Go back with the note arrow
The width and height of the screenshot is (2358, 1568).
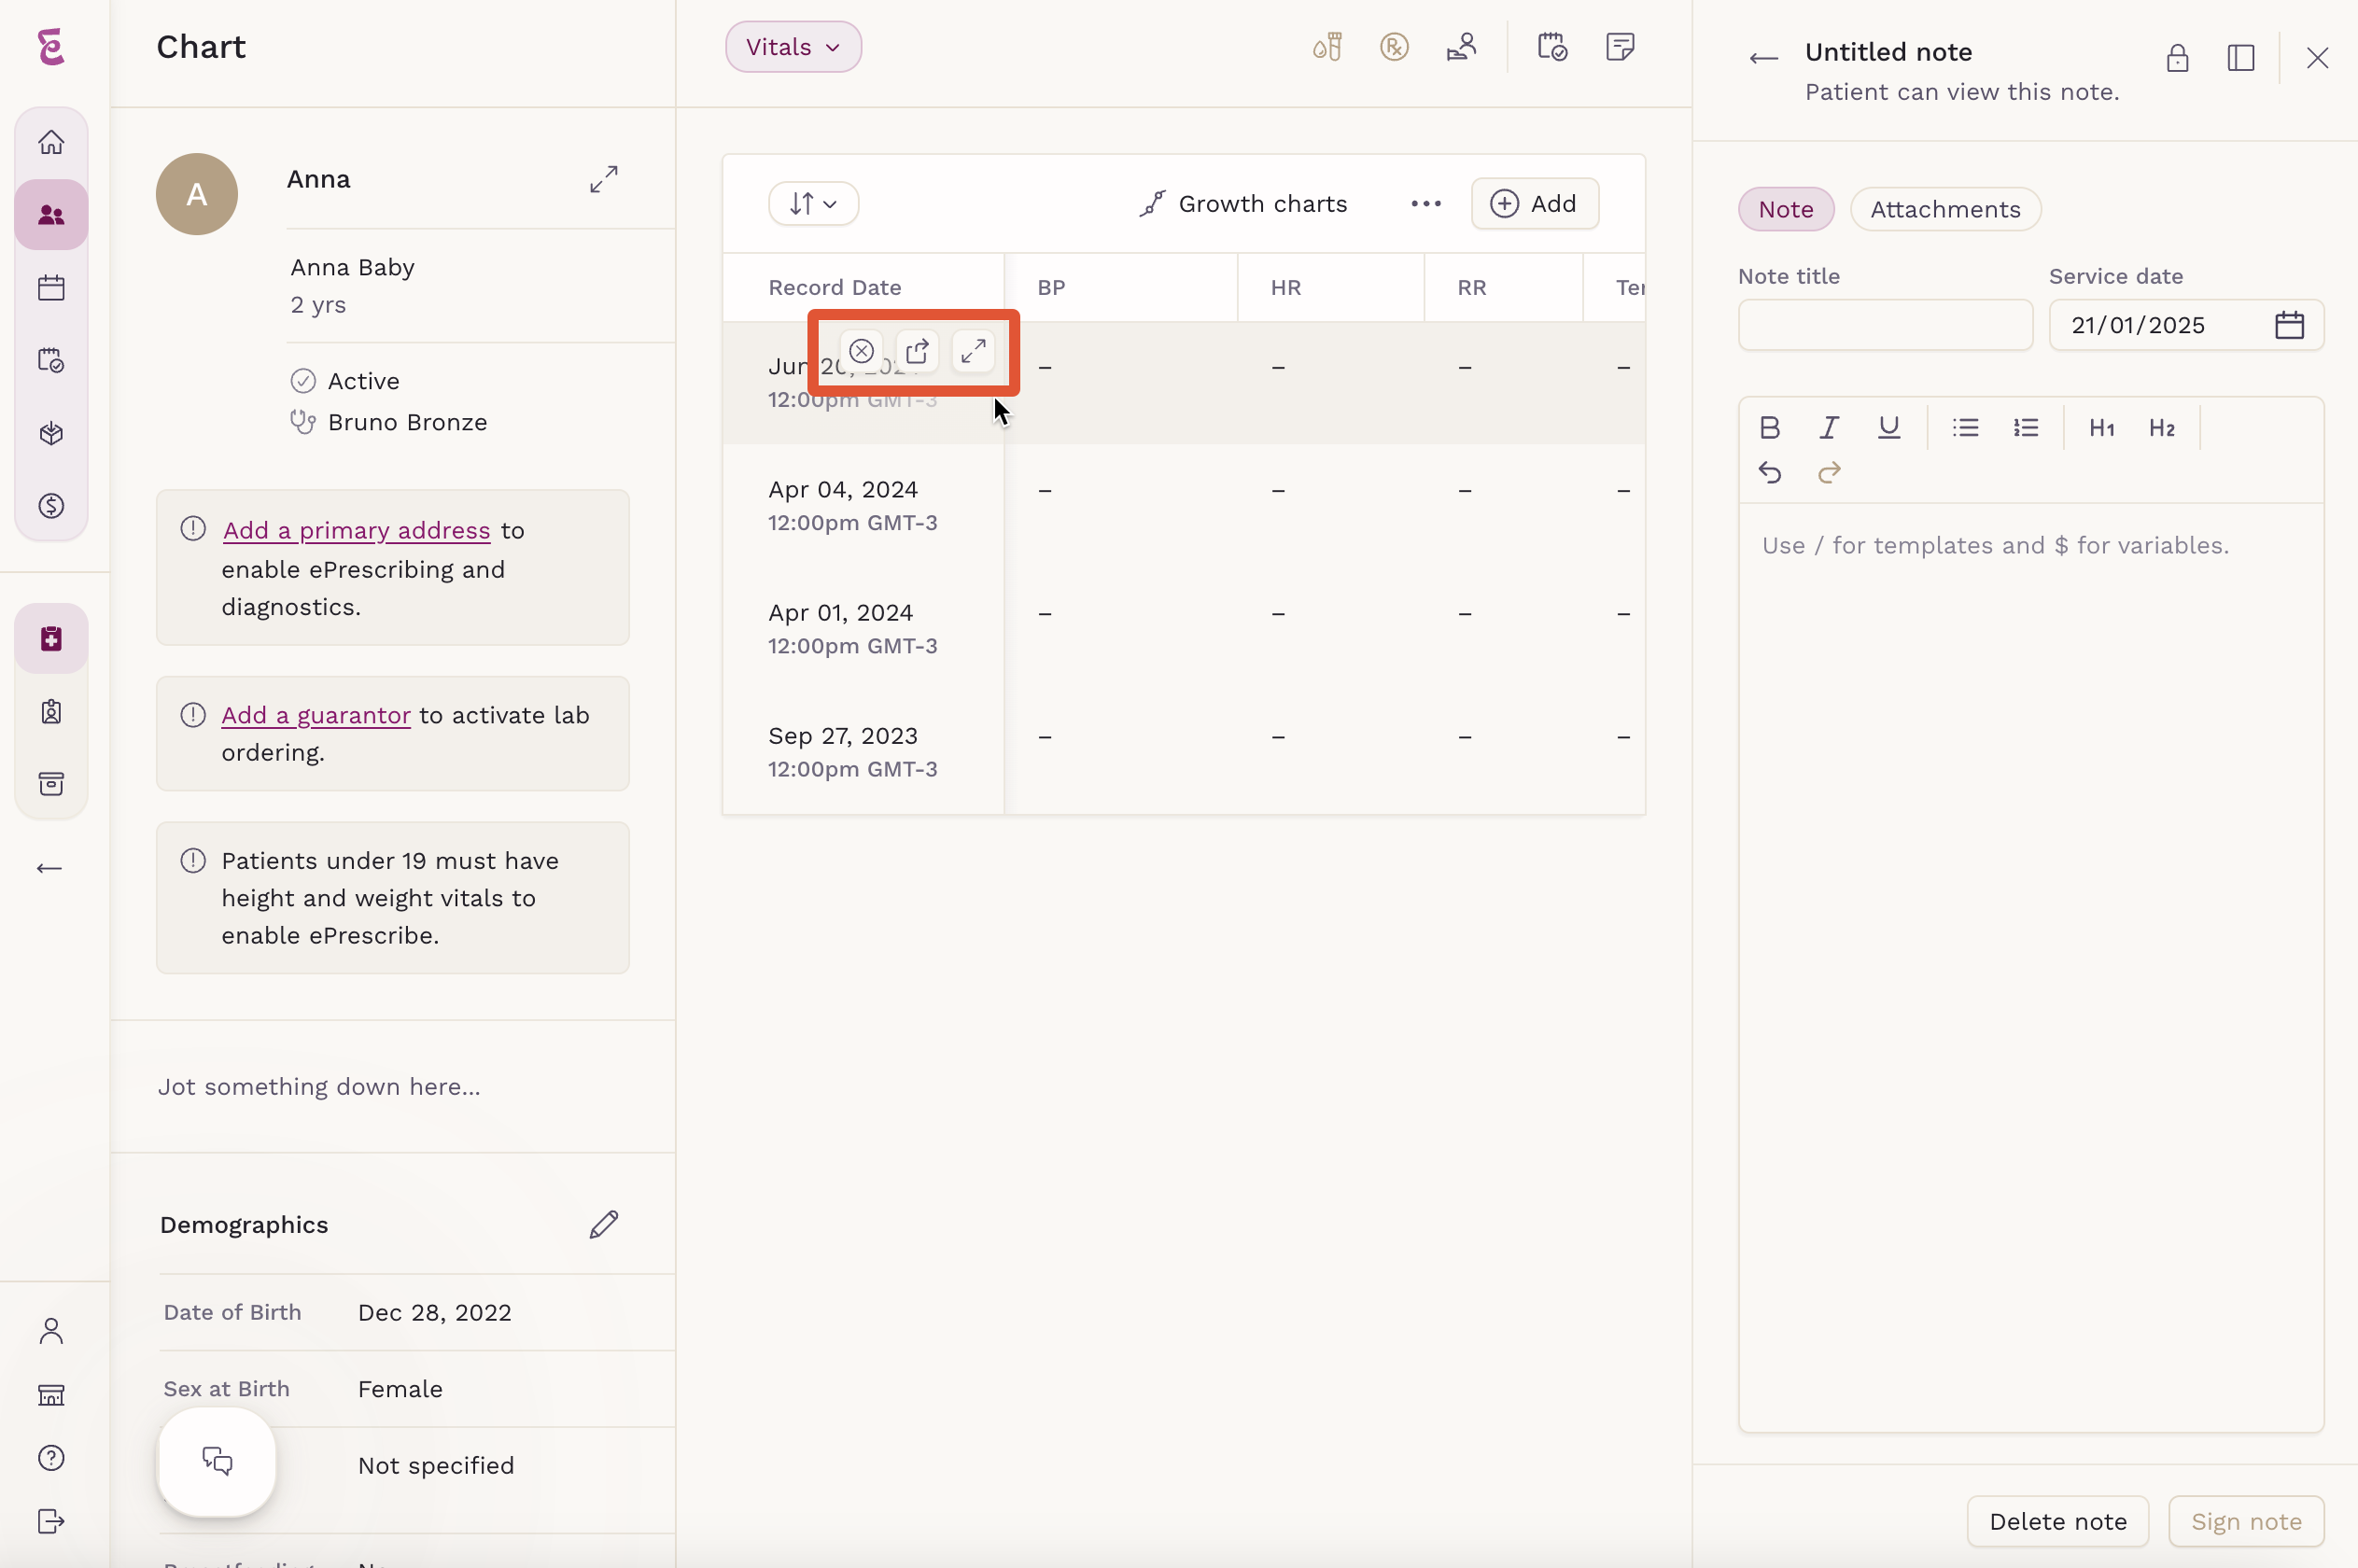[x=1764, y=58]
